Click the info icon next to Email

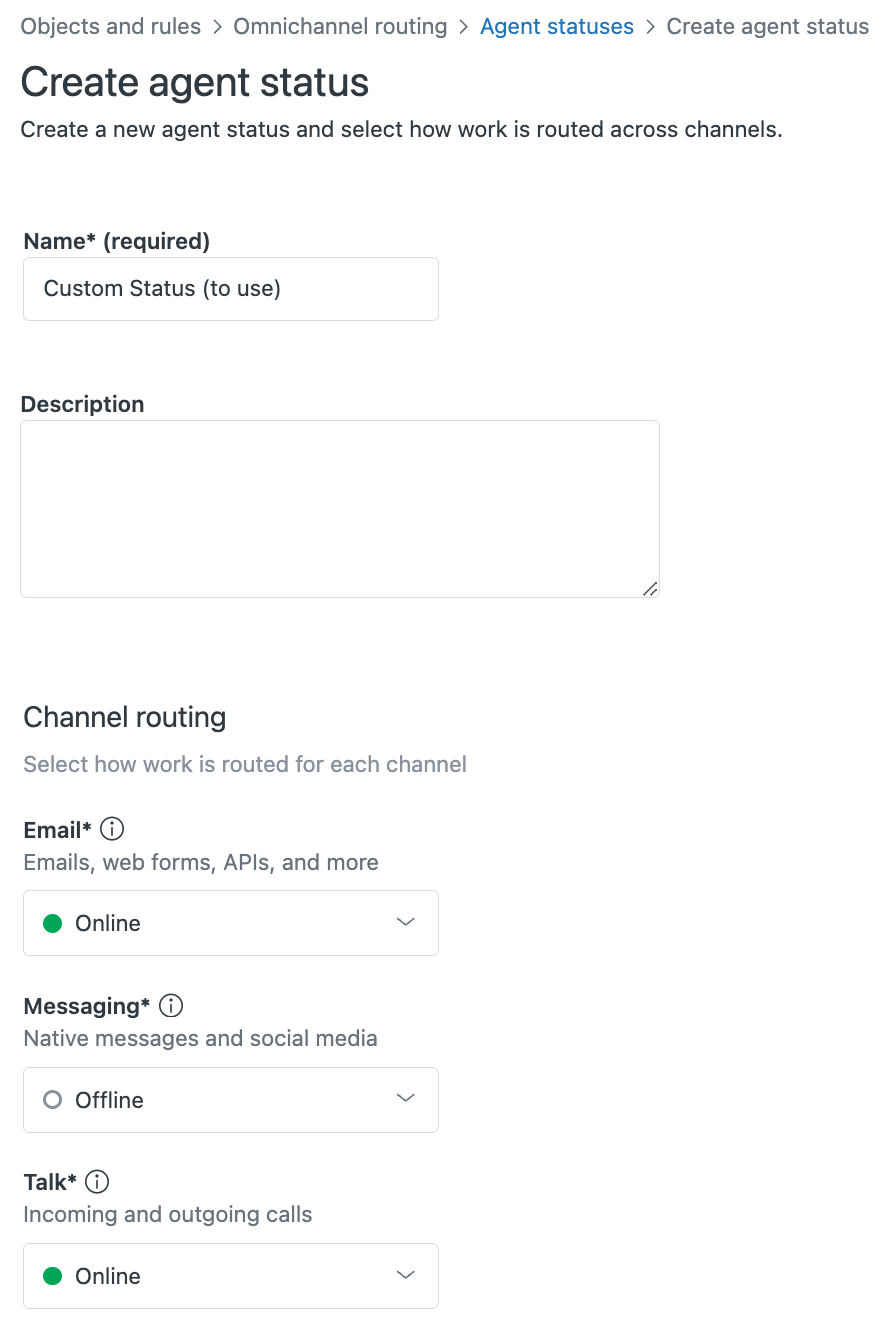tap(113, 829)
